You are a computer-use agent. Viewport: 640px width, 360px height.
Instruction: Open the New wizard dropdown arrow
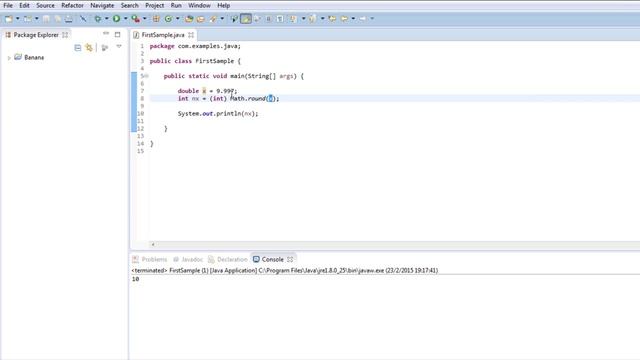click(18, 19)
